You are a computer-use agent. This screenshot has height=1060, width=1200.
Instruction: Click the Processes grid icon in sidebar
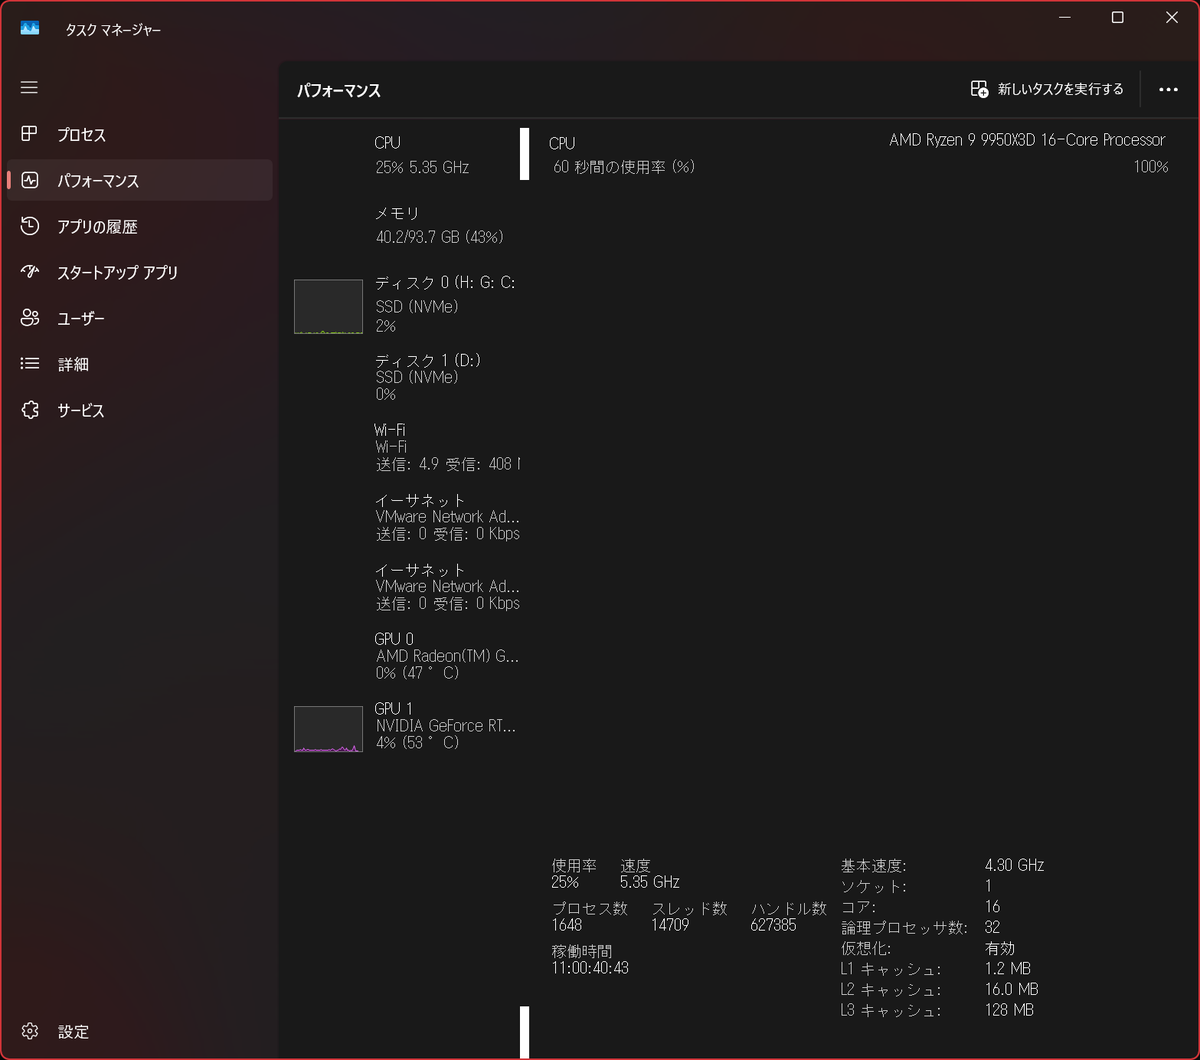[29, 134]
